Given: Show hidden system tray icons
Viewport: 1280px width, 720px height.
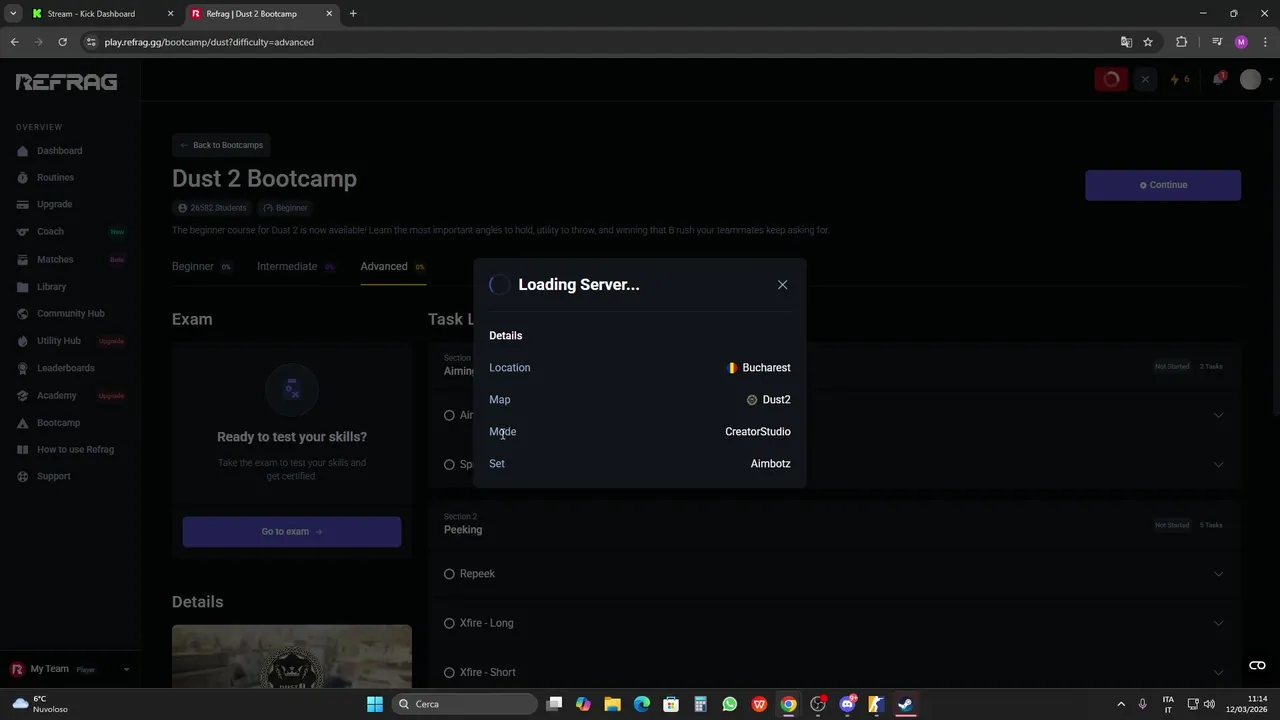Looking at the screenshot, I should pos(1121,704).
